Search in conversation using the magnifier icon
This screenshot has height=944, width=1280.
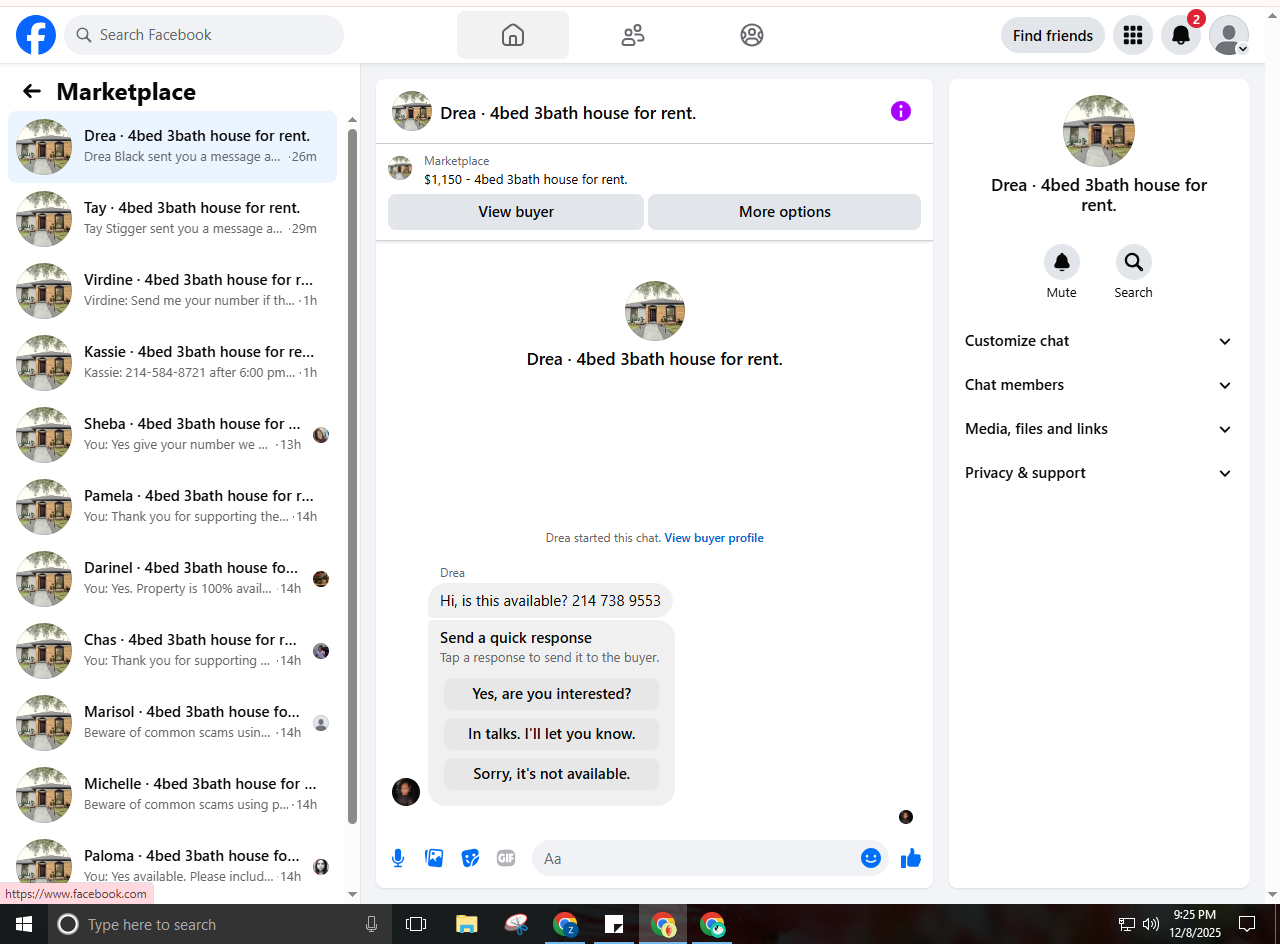pyautogui.click(x=1134, y=262)
